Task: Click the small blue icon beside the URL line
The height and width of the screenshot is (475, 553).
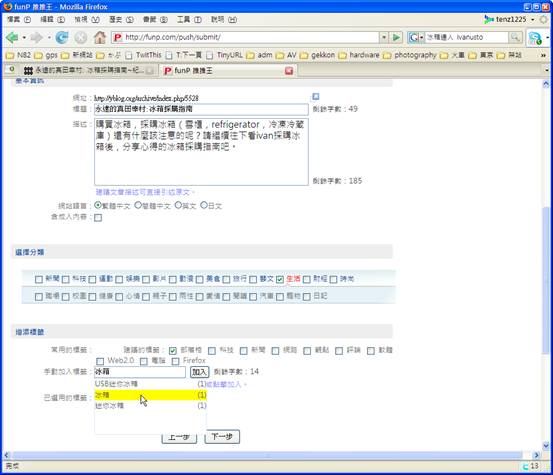Action: pos(316,97)
